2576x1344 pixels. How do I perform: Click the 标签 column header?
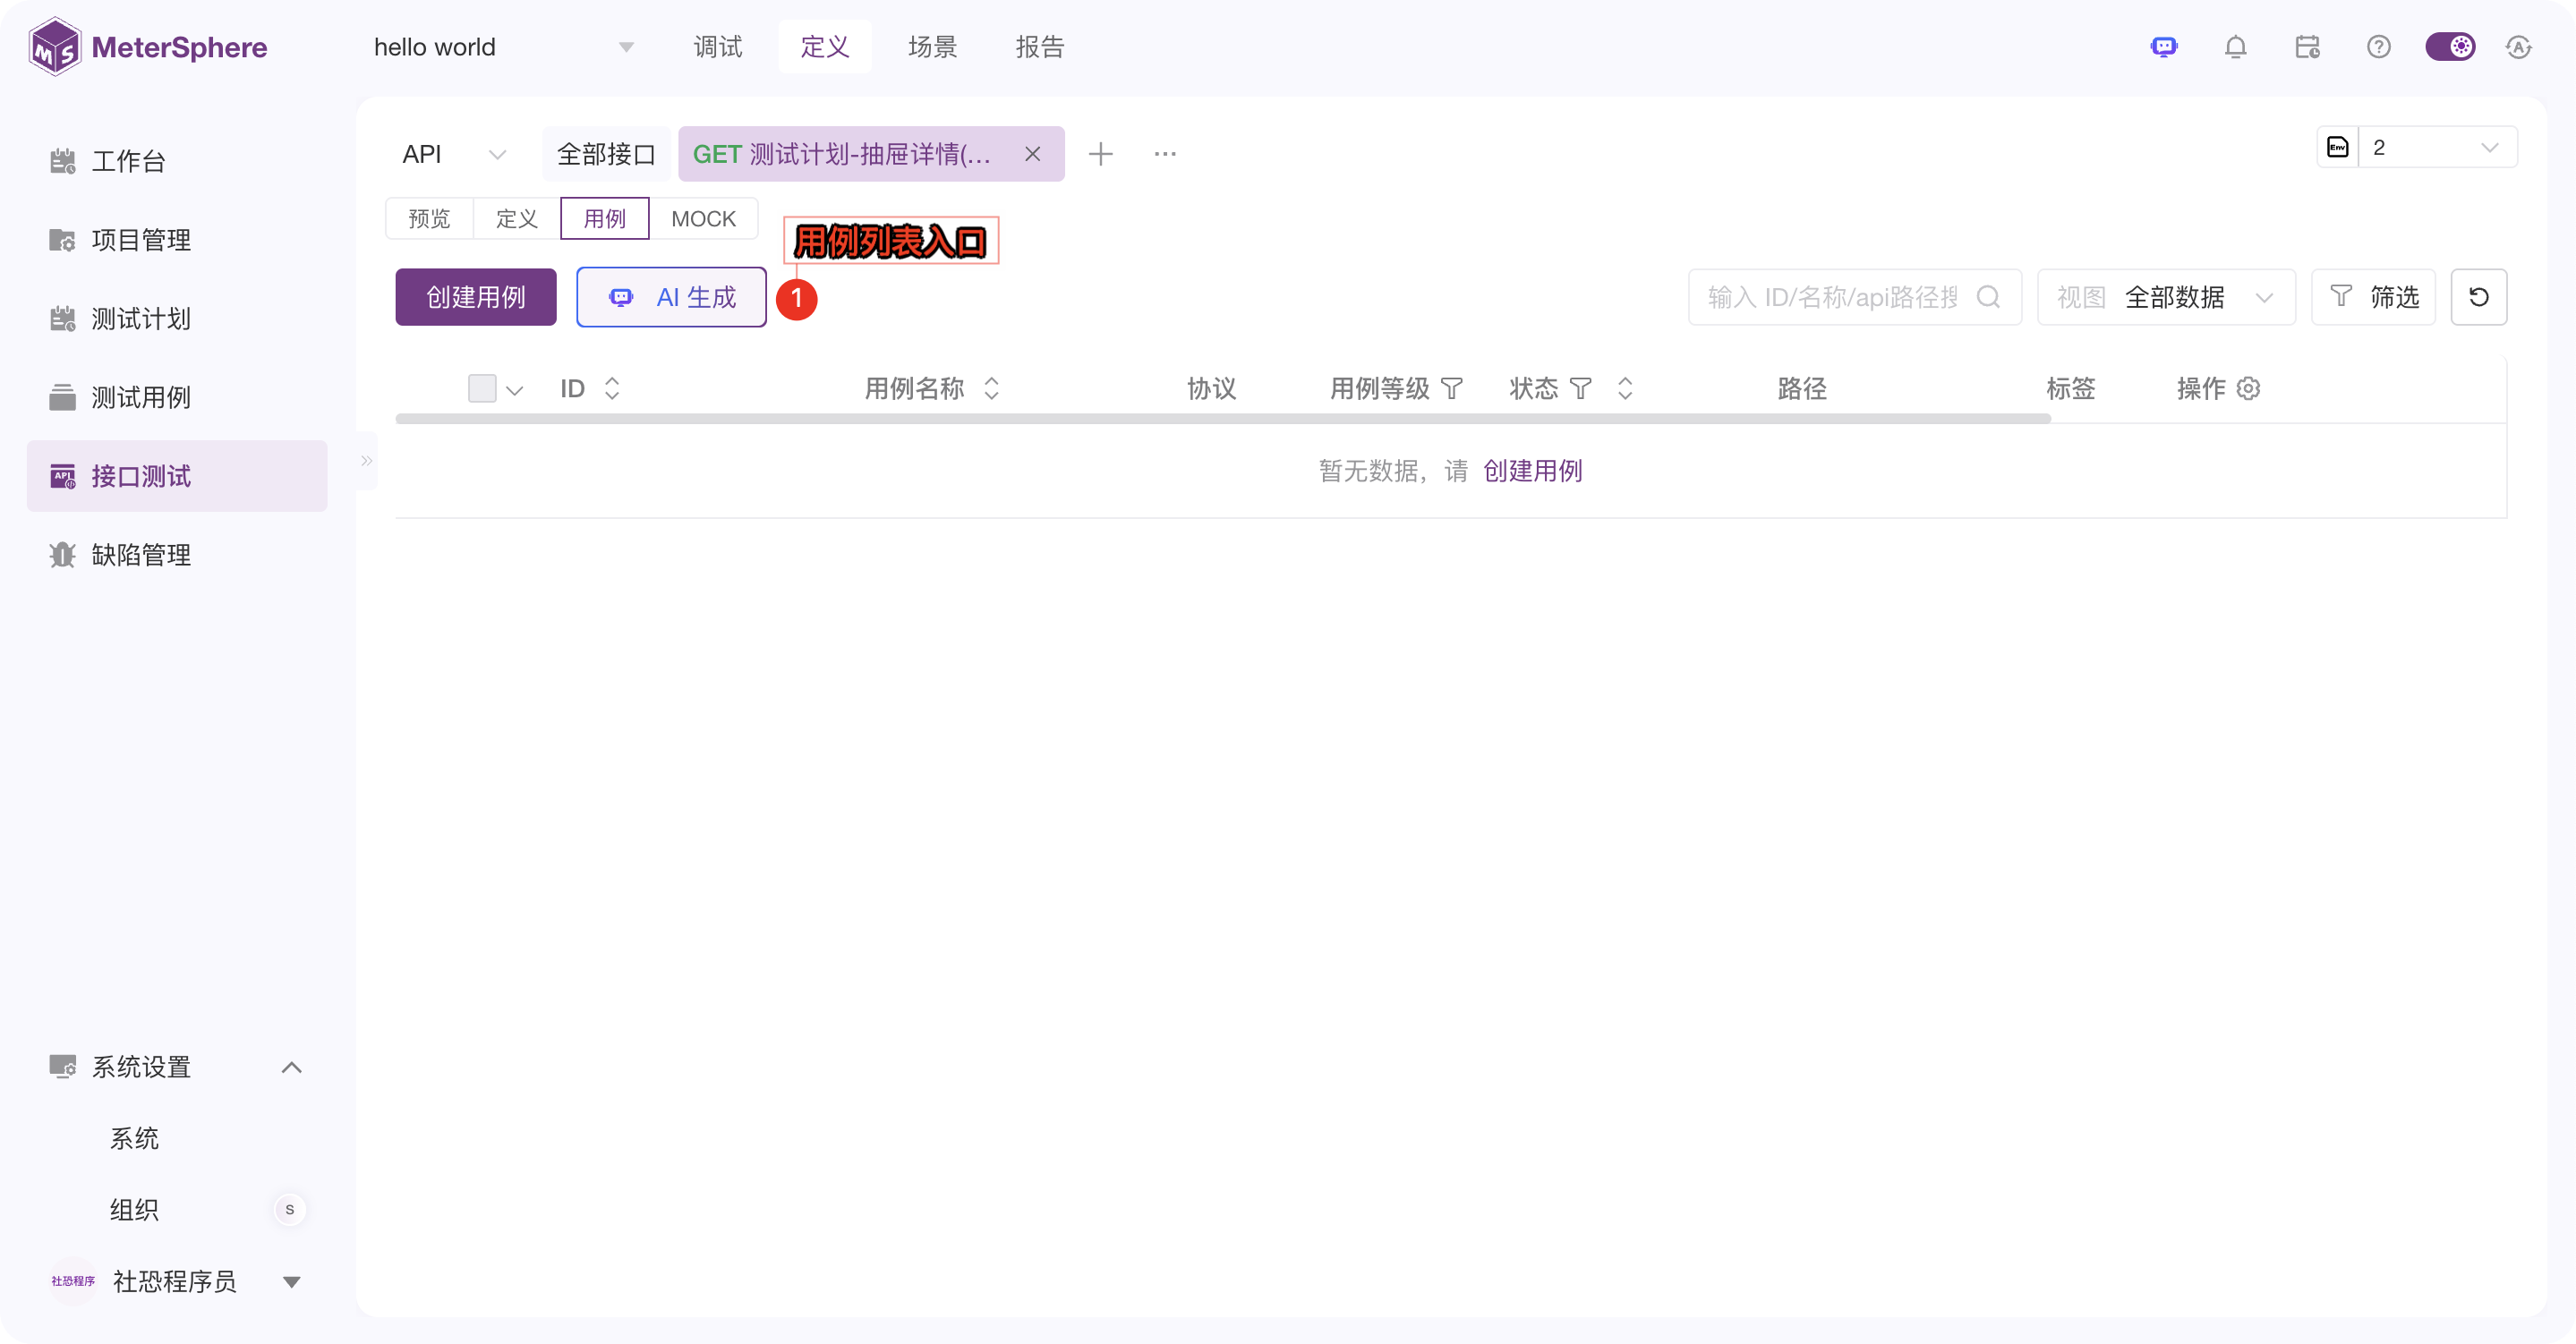[x=2070, y=388]
